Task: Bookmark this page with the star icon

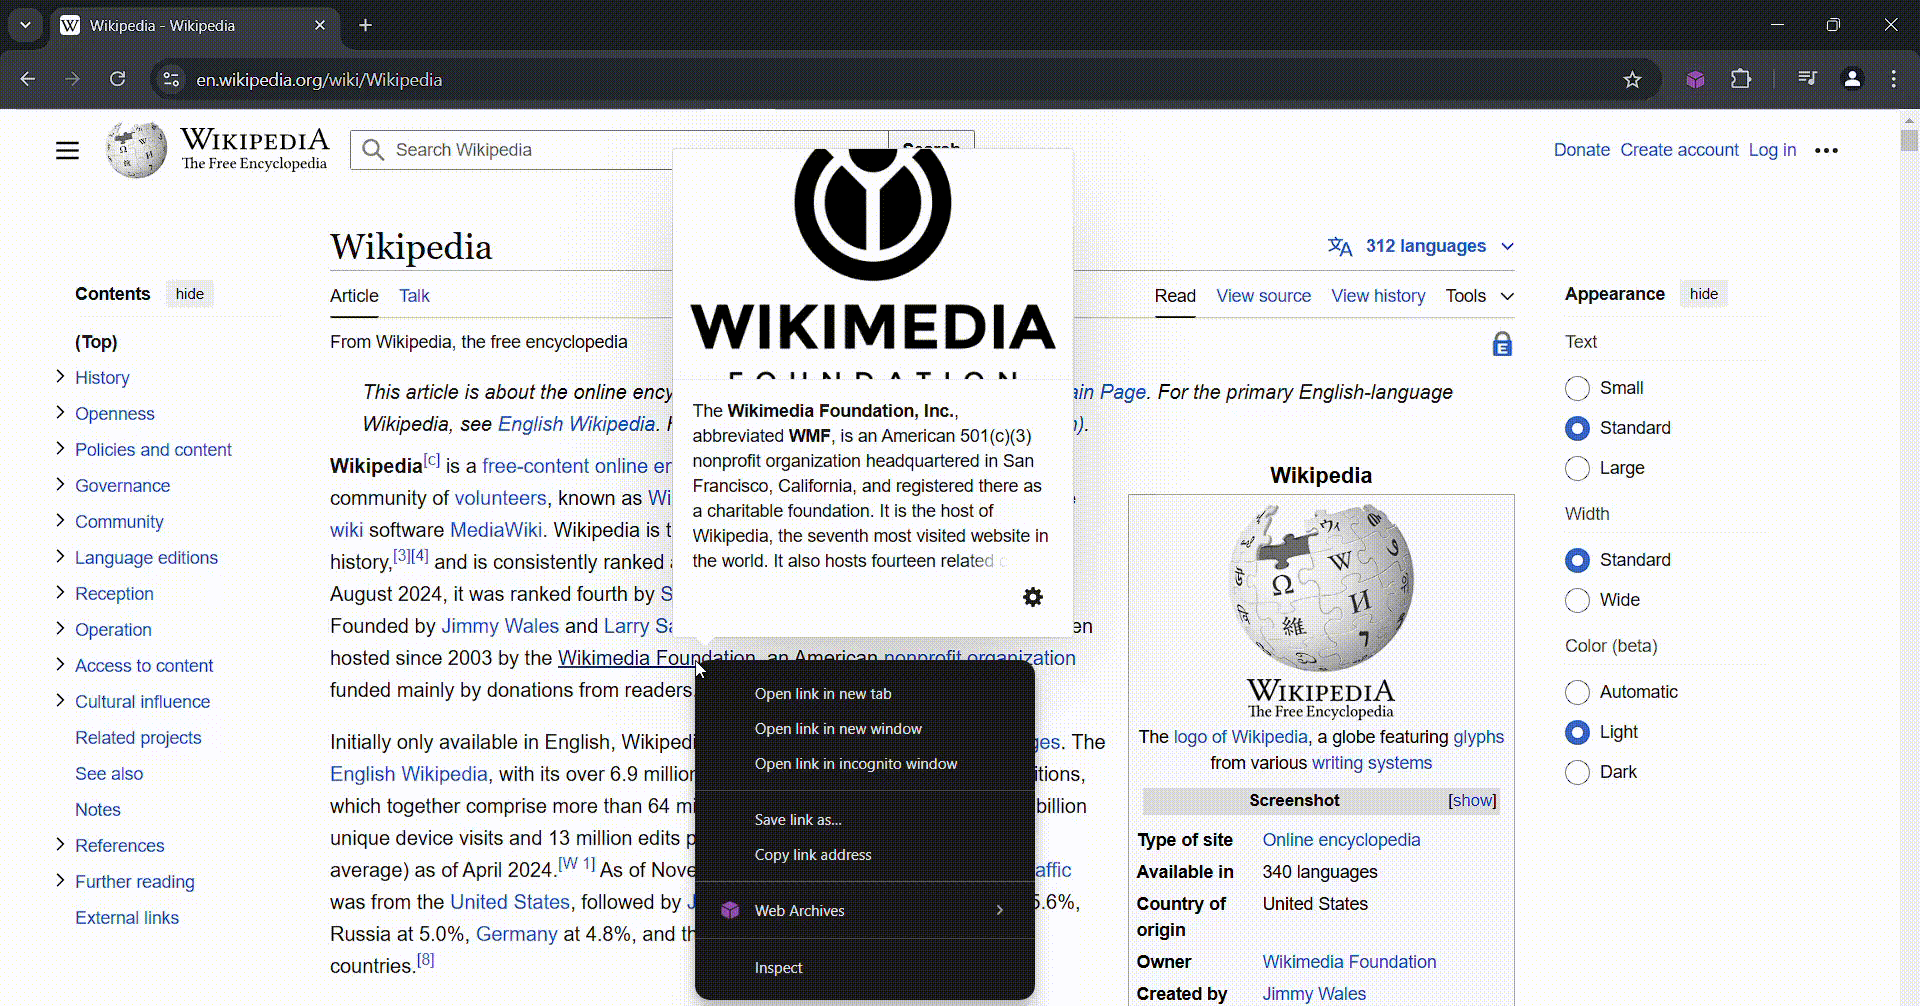Action: (x=1632, y=80)
